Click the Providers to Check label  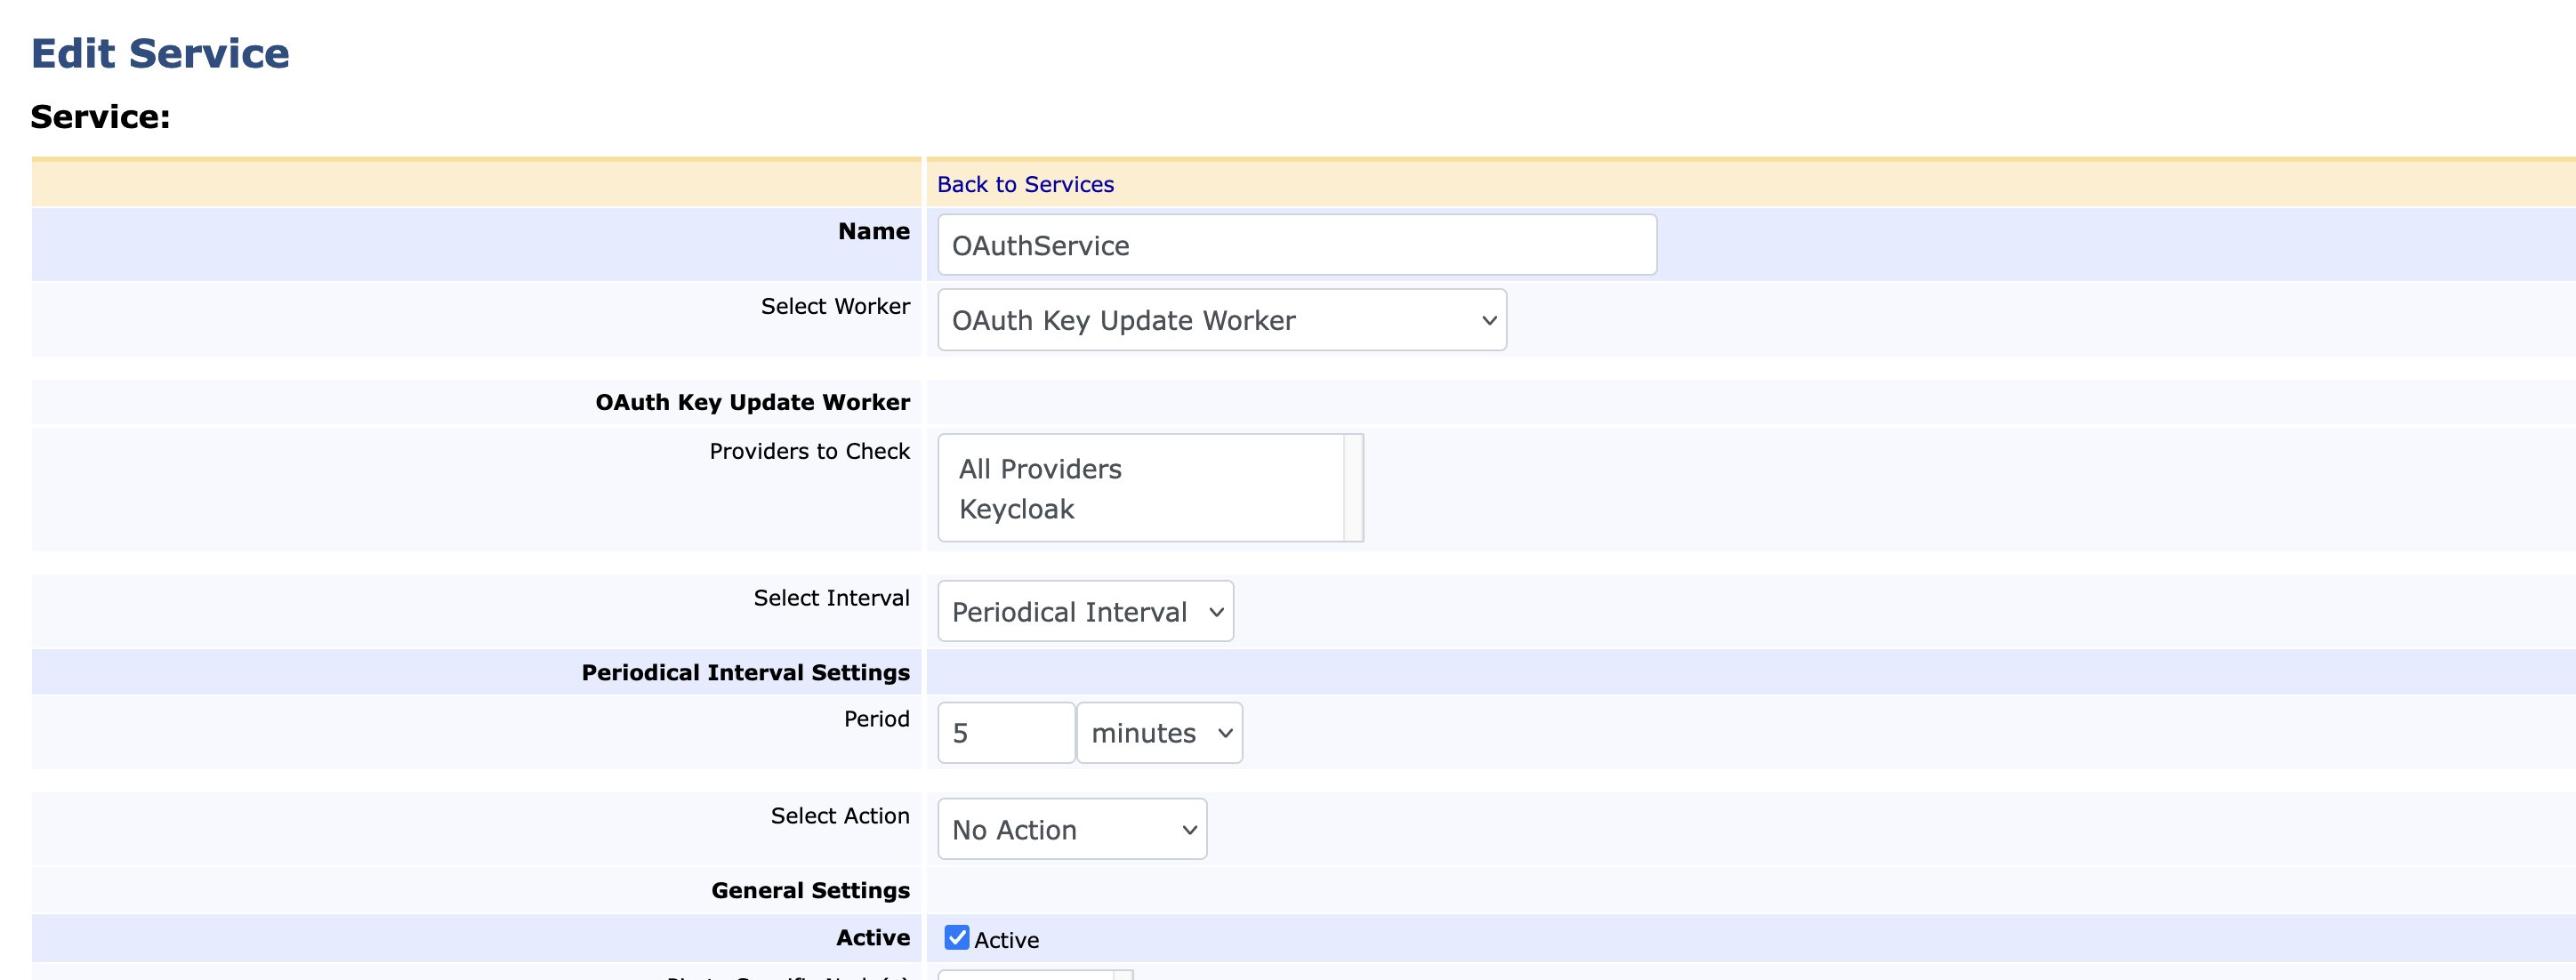point(809,451)
